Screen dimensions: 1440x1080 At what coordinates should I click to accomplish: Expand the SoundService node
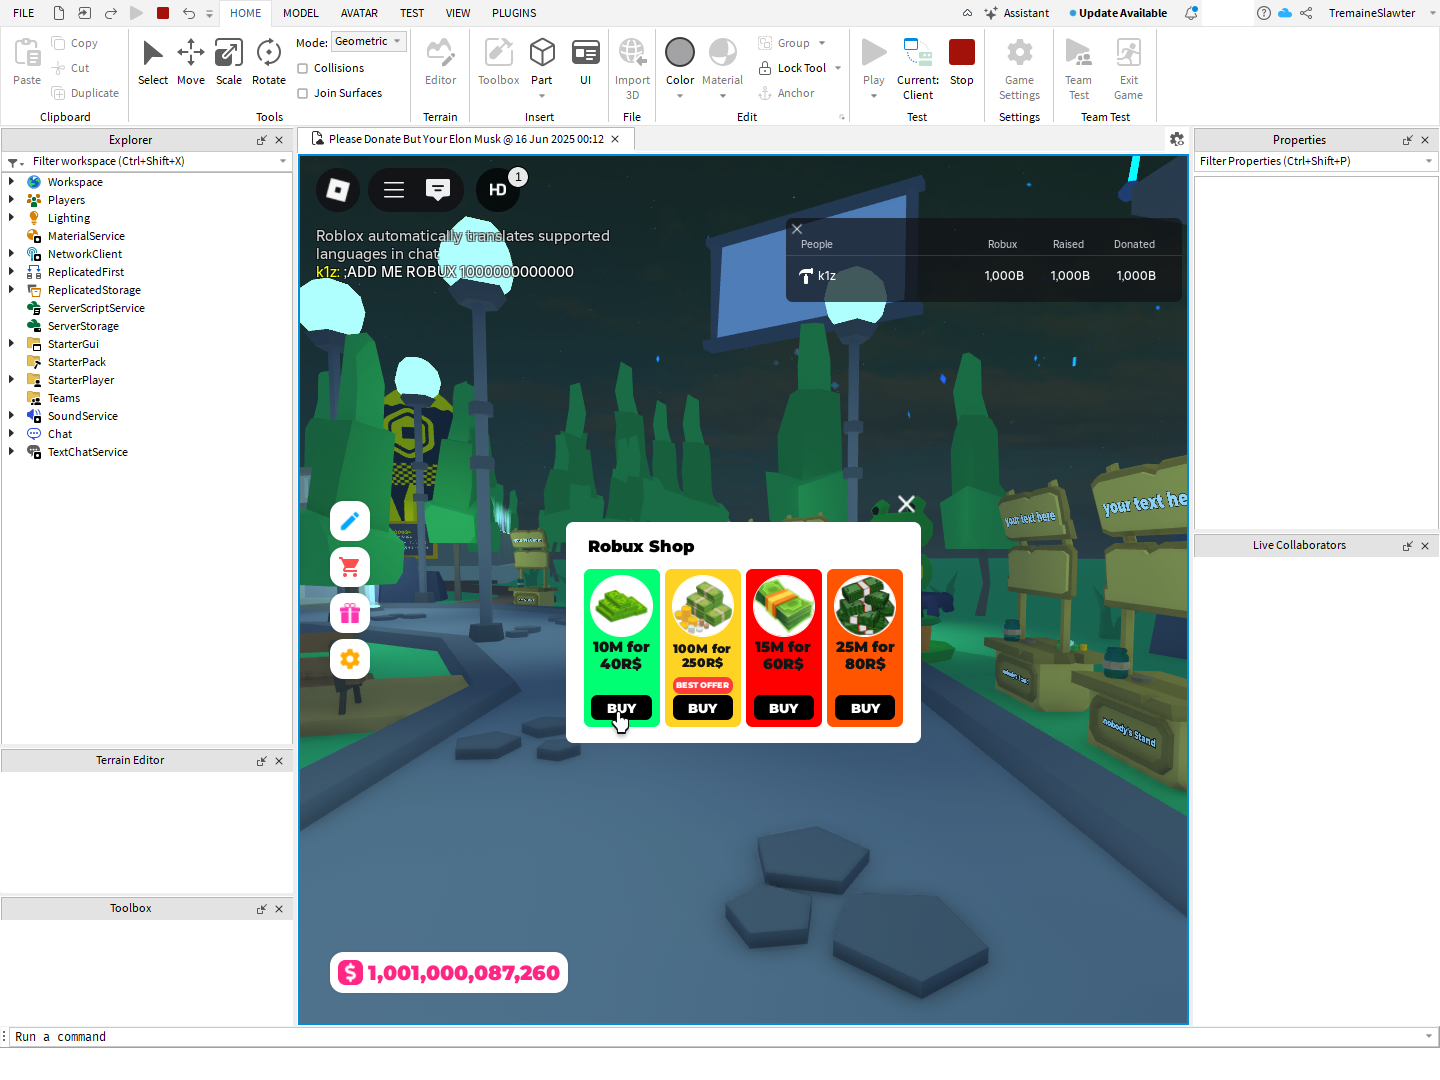(x=11, y=416)
